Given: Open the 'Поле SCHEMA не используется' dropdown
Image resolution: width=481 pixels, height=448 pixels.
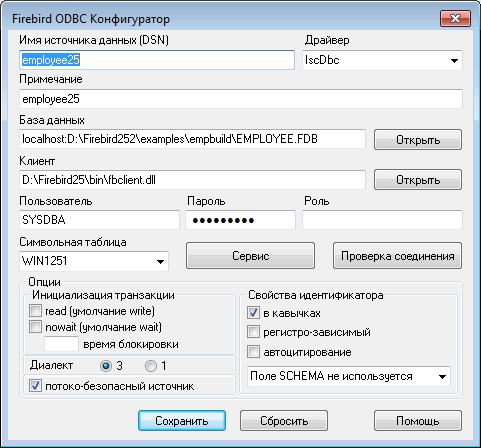Looking at the screenshot, I should 349,376.
